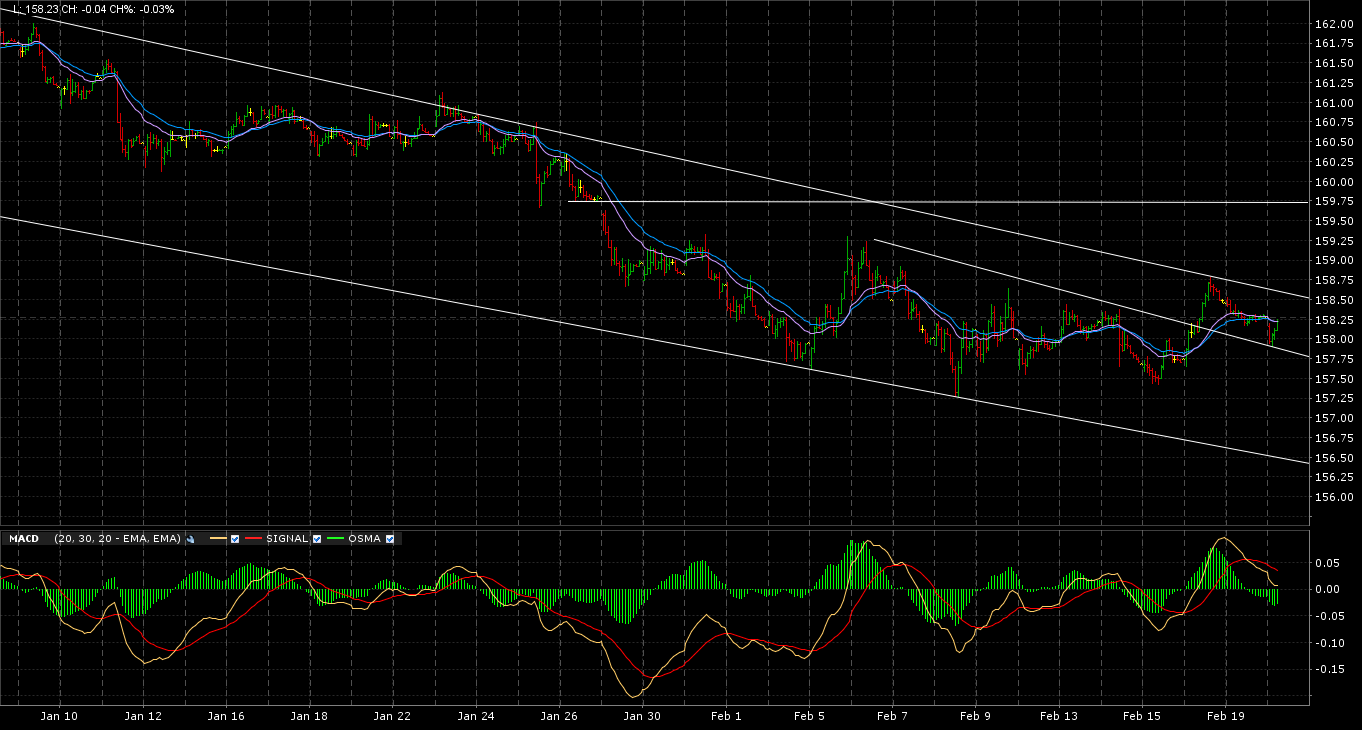Select the horizontal line drawn at 159.75
This screenshot has height=730, width=1362.
(x=938, y=202)
